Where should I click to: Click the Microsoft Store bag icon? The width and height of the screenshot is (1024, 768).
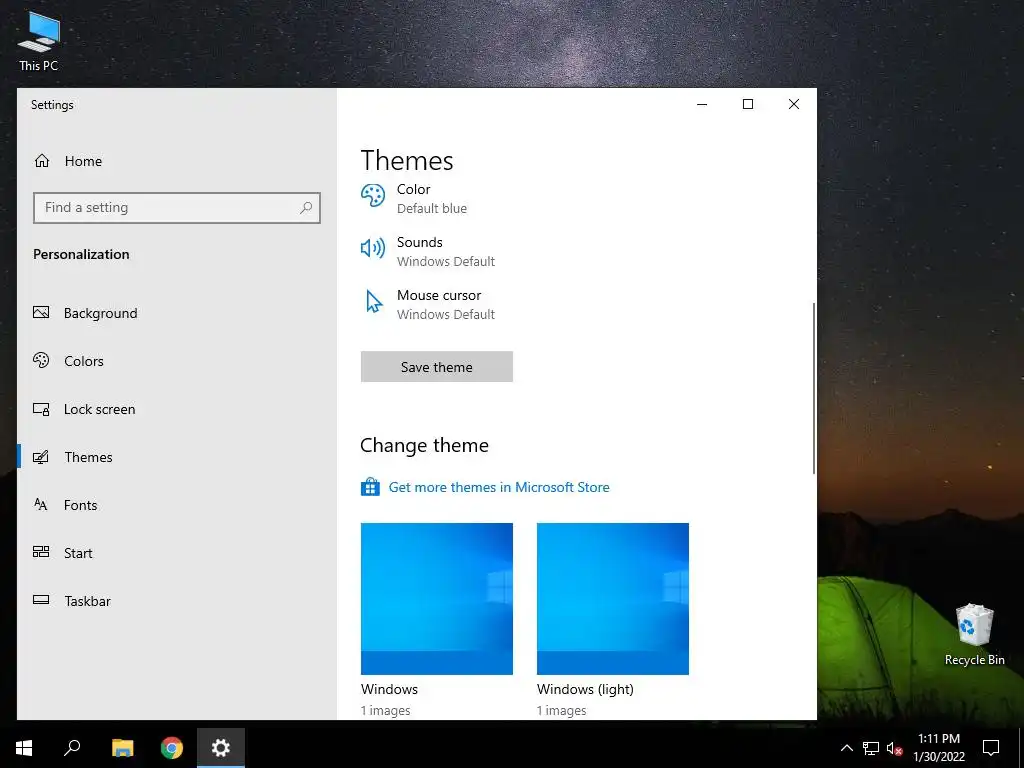coord(370,487)
